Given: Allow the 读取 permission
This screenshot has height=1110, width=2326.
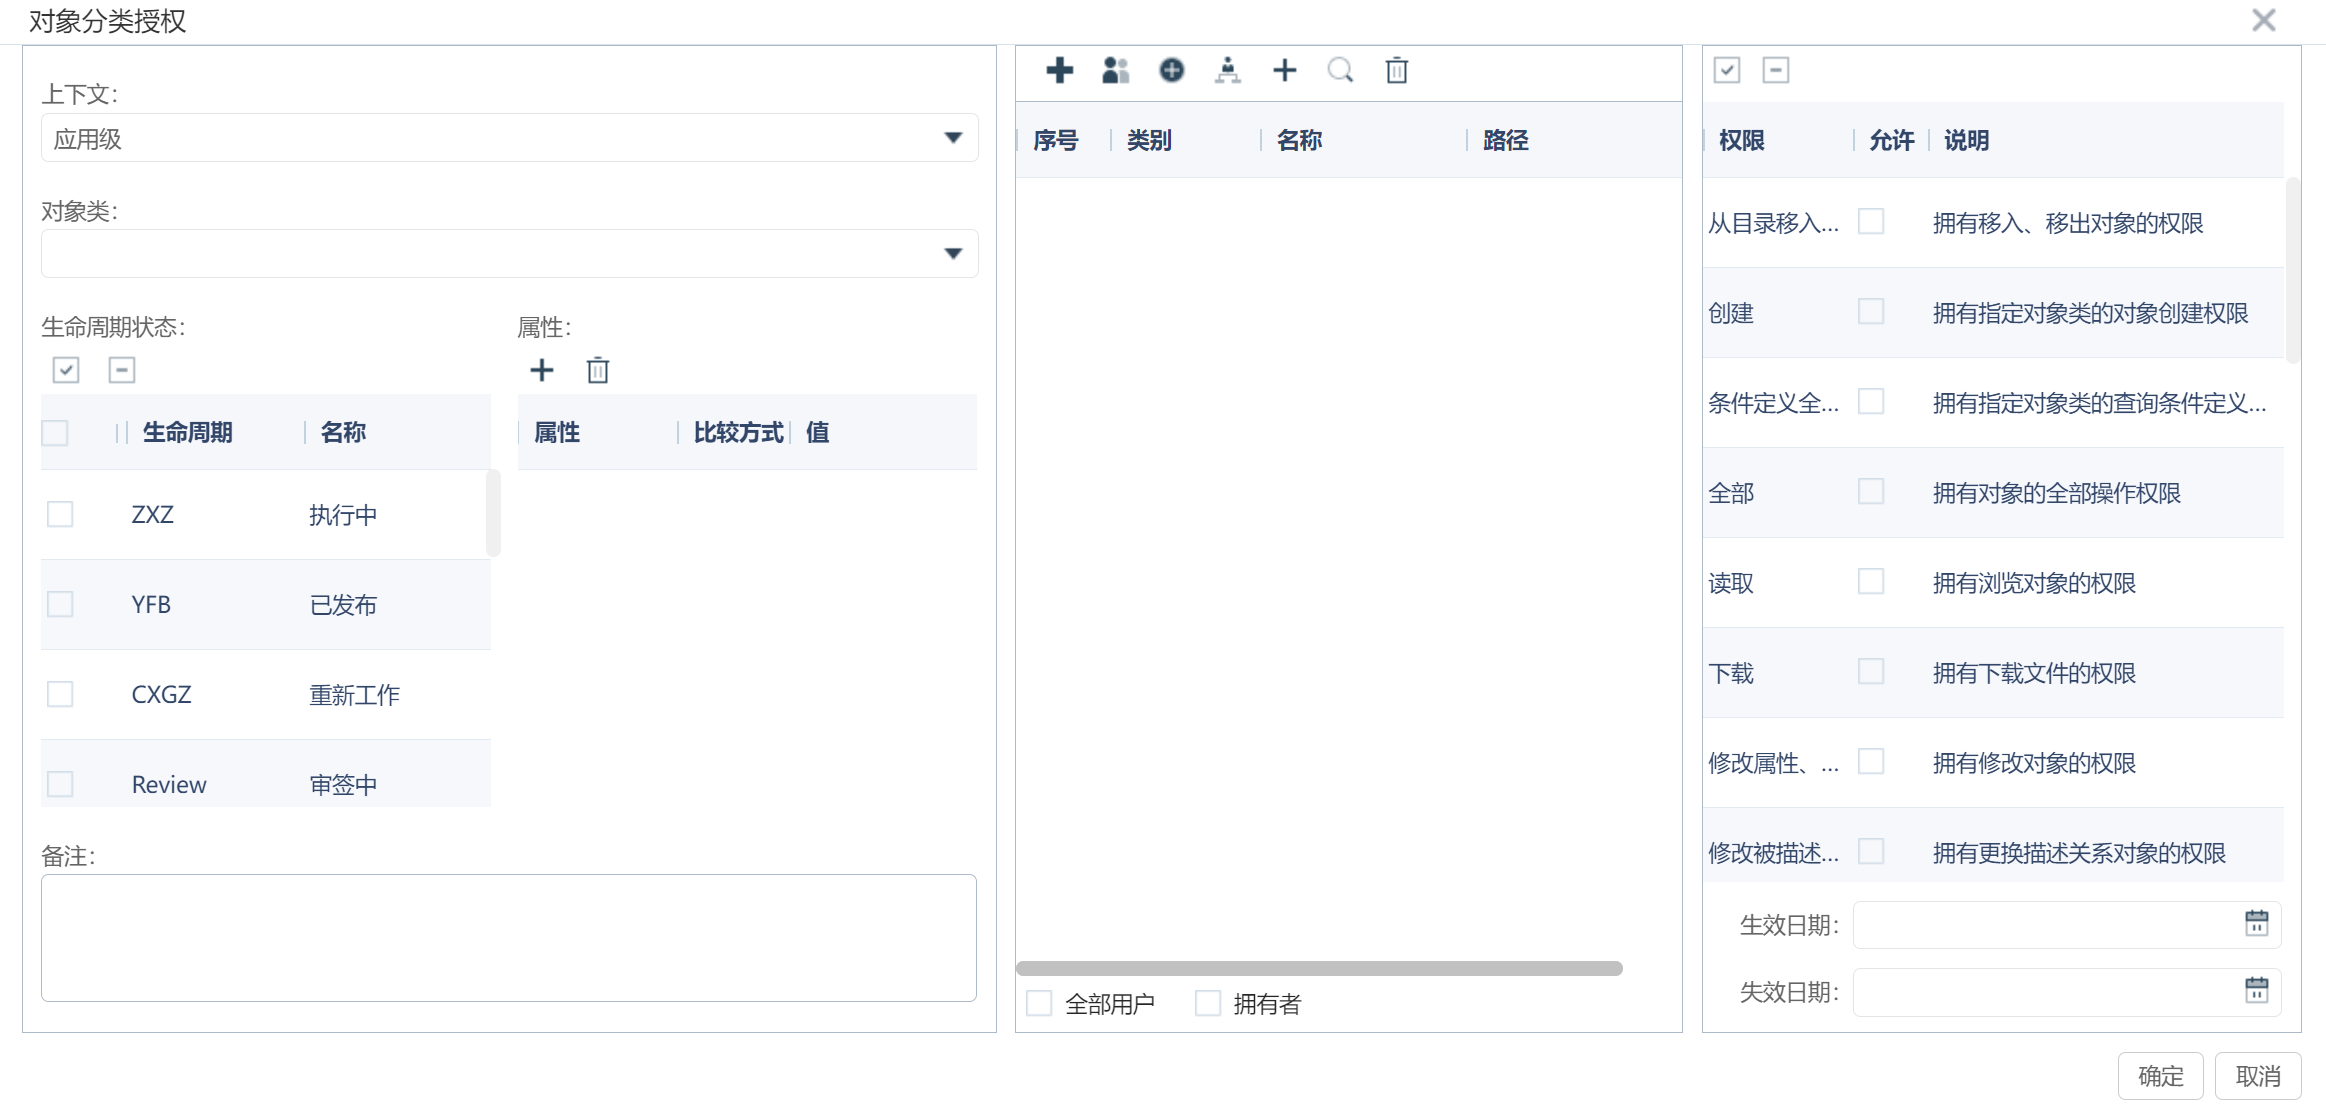Looking at the screenshot, I should pos(1871,581).
